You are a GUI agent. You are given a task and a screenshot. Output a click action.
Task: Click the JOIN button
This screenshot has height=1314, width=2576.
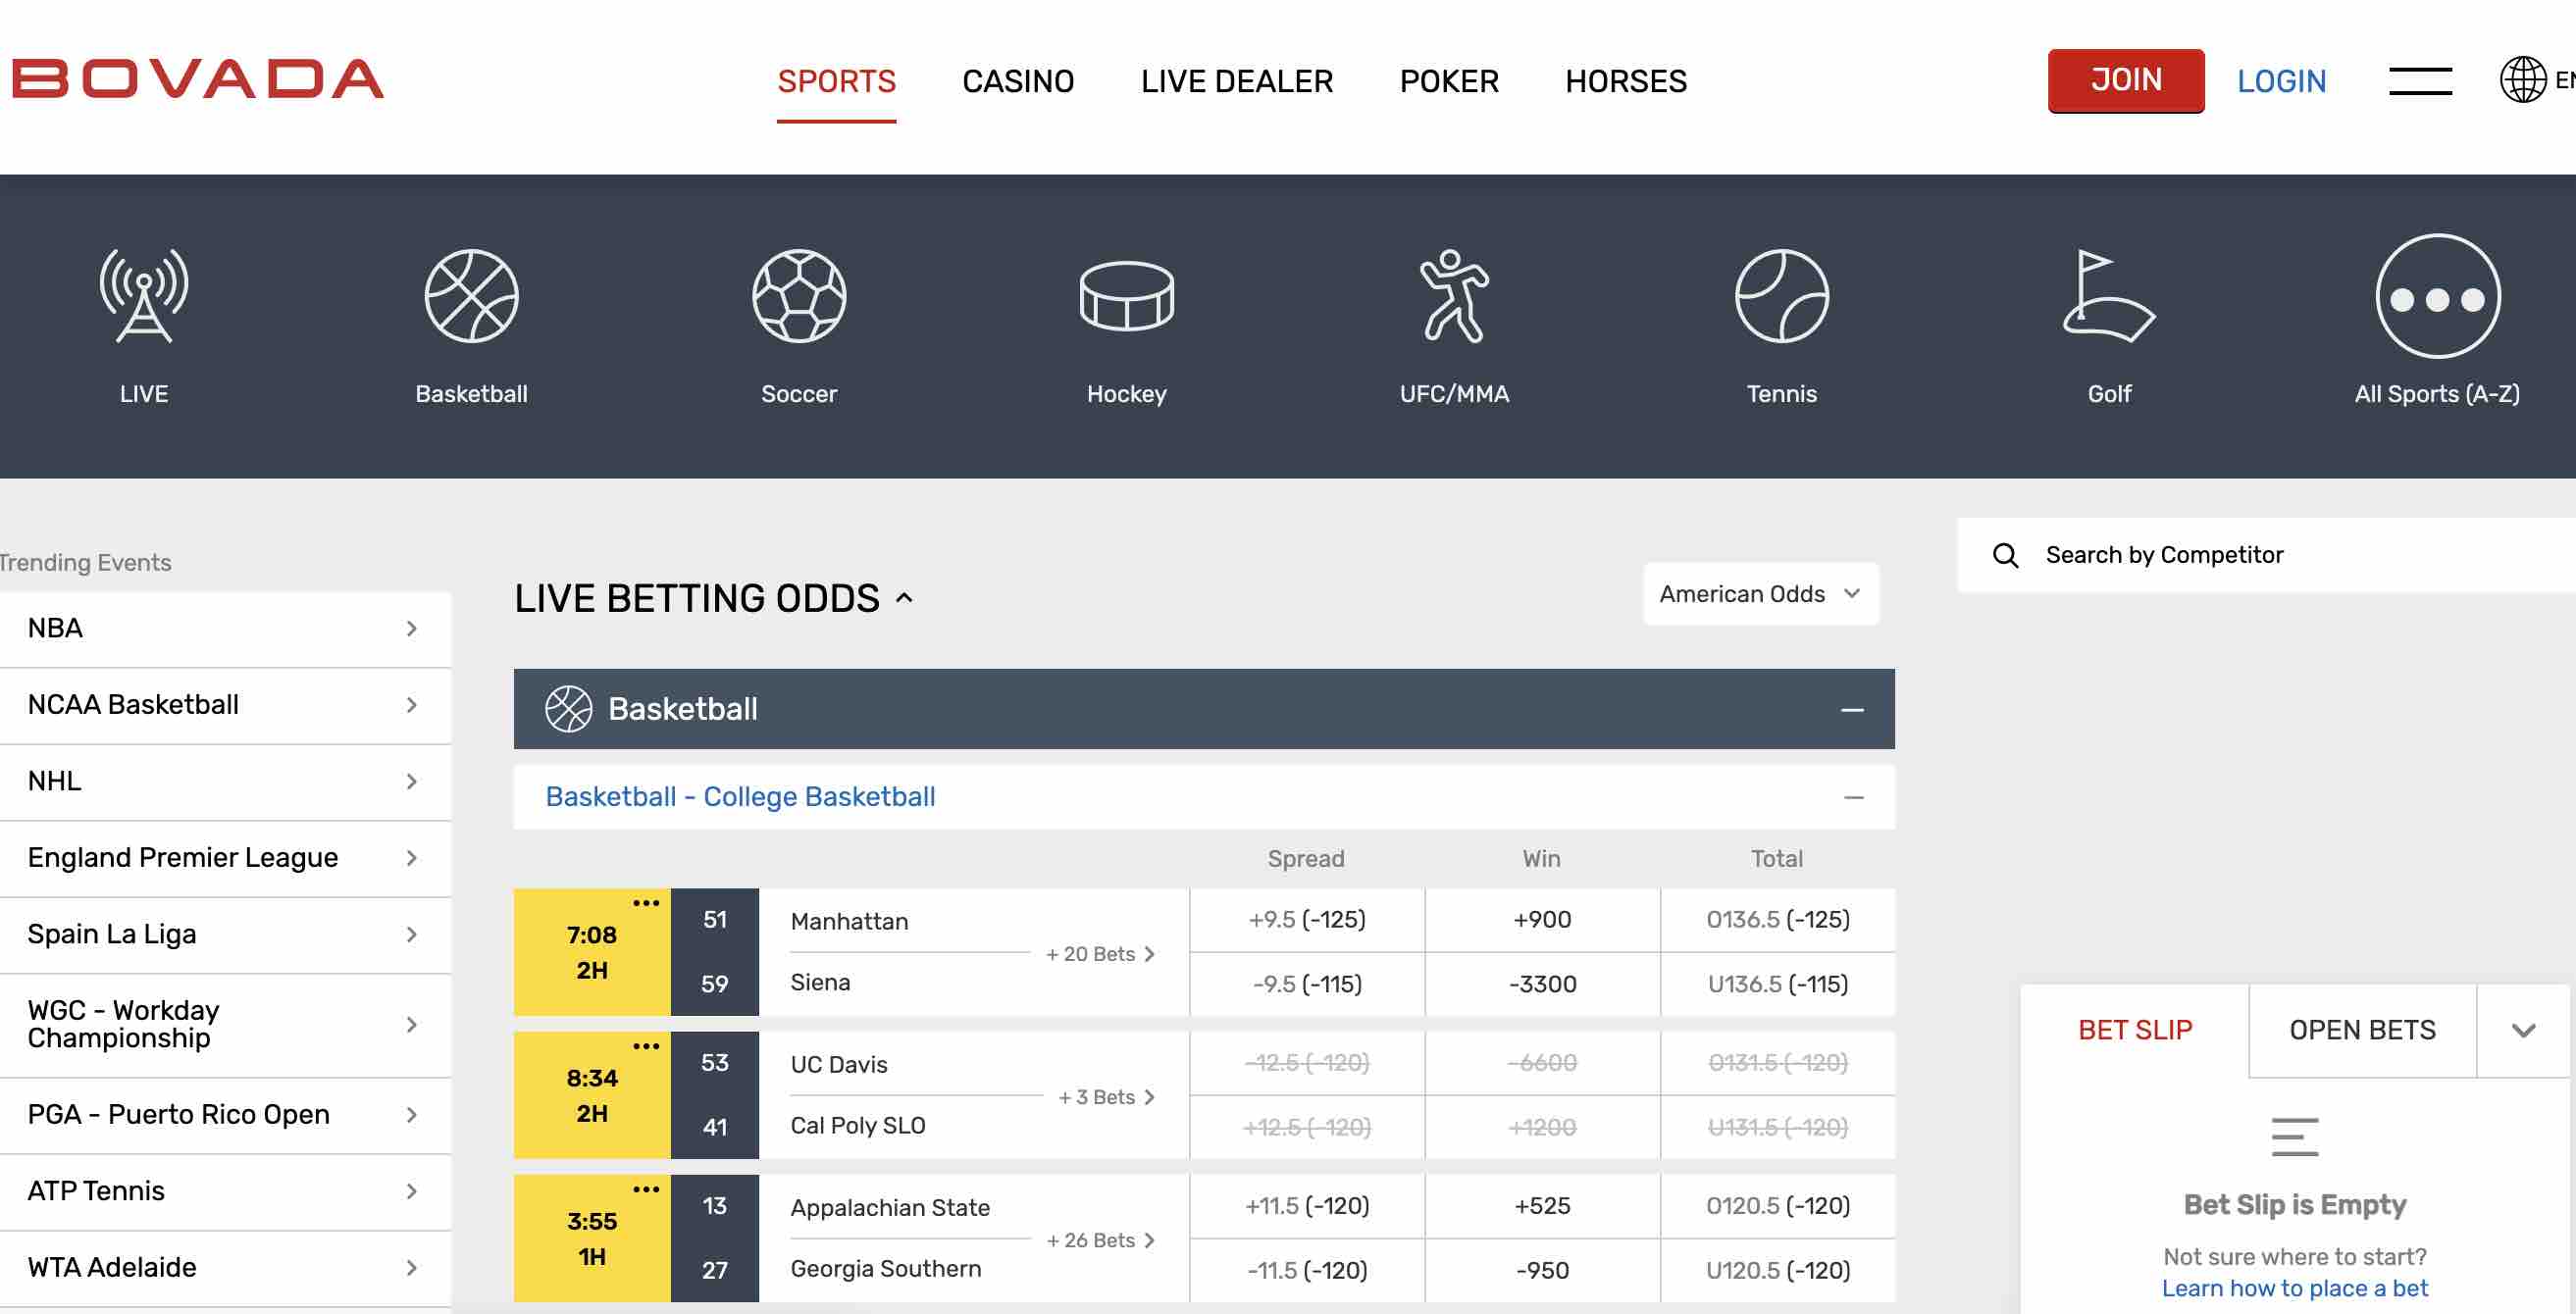pos(2126,80)
